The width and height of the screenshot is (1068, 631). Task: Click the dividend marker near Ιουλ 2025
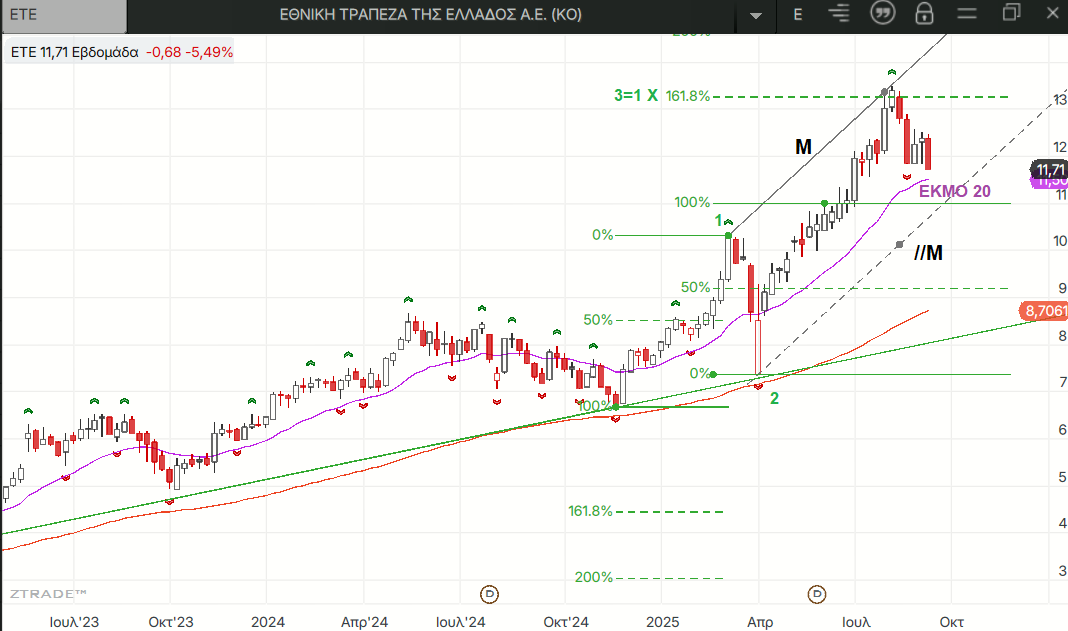pyautogui.click(x=816, y=593)
